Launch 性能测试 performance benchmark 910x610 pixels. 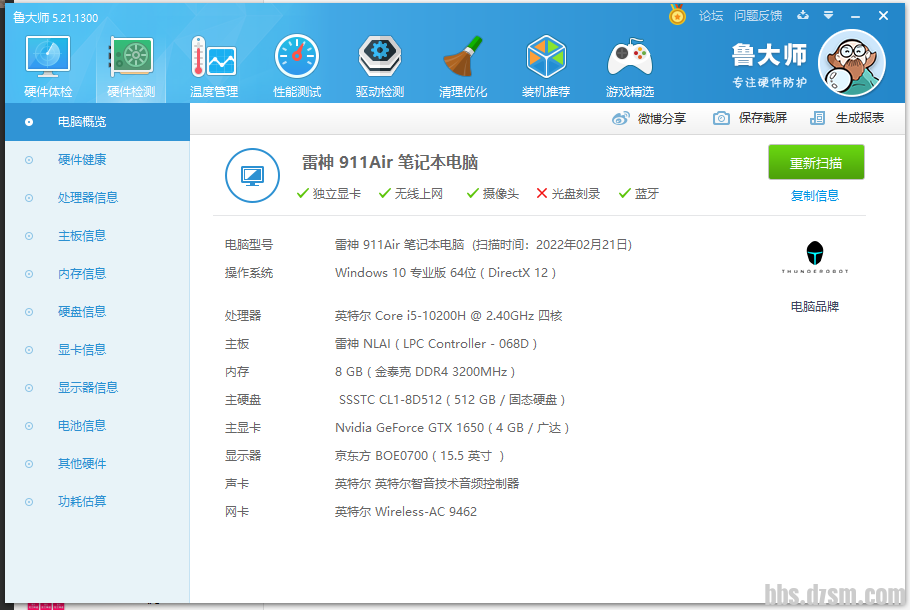click(x=297, y=67)
